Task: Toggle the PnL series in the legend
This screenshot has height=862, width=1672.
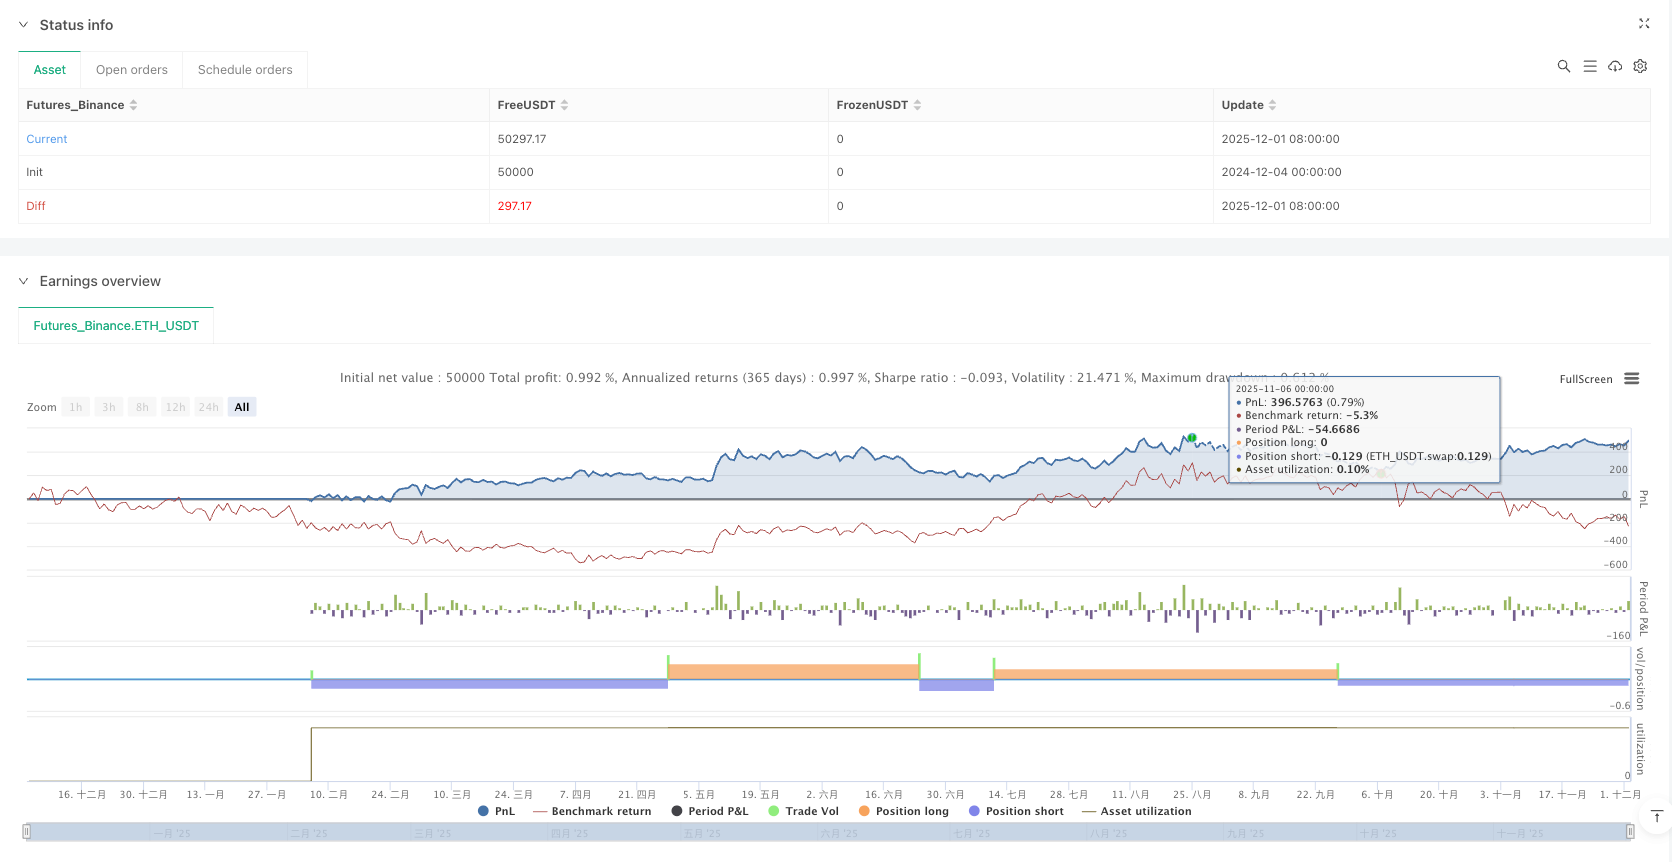Action: [x=497, y=811]
